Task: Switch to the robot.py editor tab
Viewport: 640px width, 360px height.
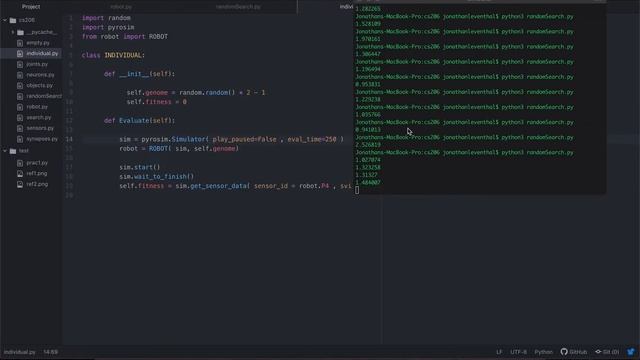Action: pyautogui.click(x=121, y=7)
